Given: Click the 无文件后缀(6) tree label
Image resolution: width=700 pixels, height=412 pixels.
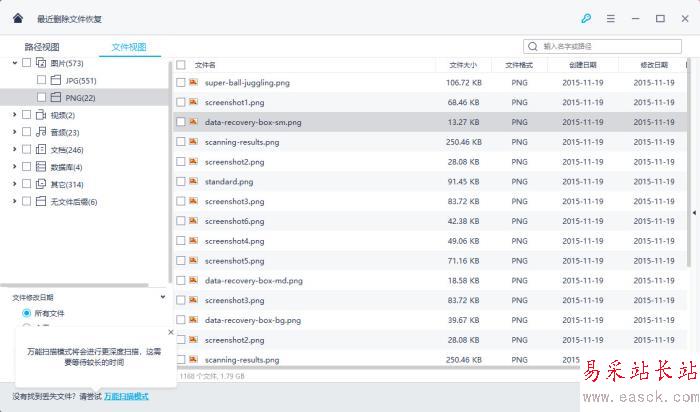Looking at the screenshot, I should [74, 202].
